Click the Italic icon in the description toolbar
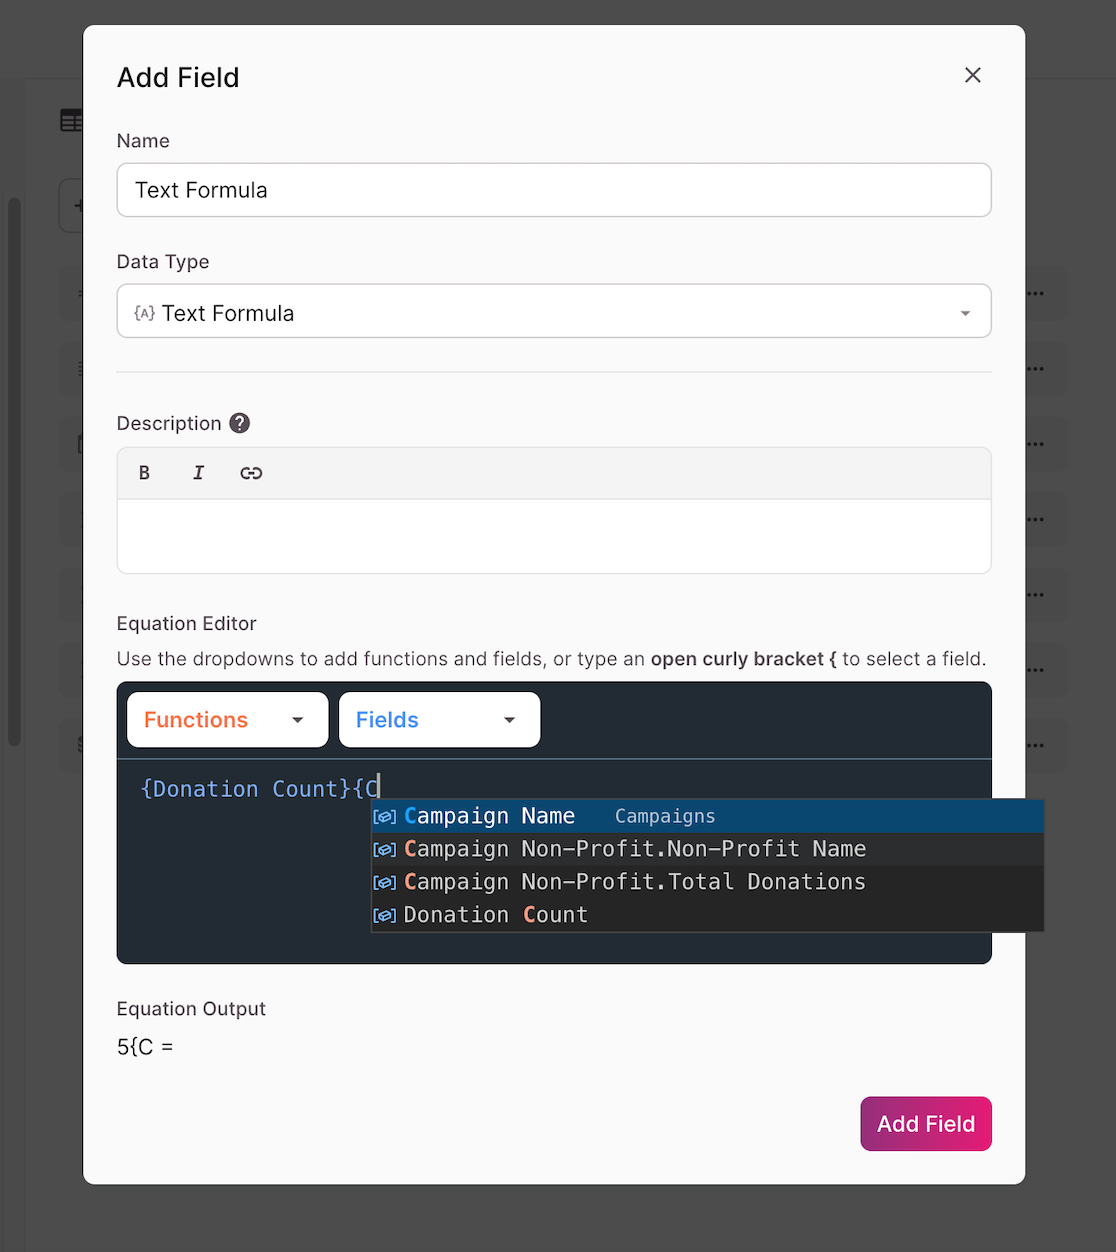This screenshot has width=1116, height=1252. coord(198,472)
